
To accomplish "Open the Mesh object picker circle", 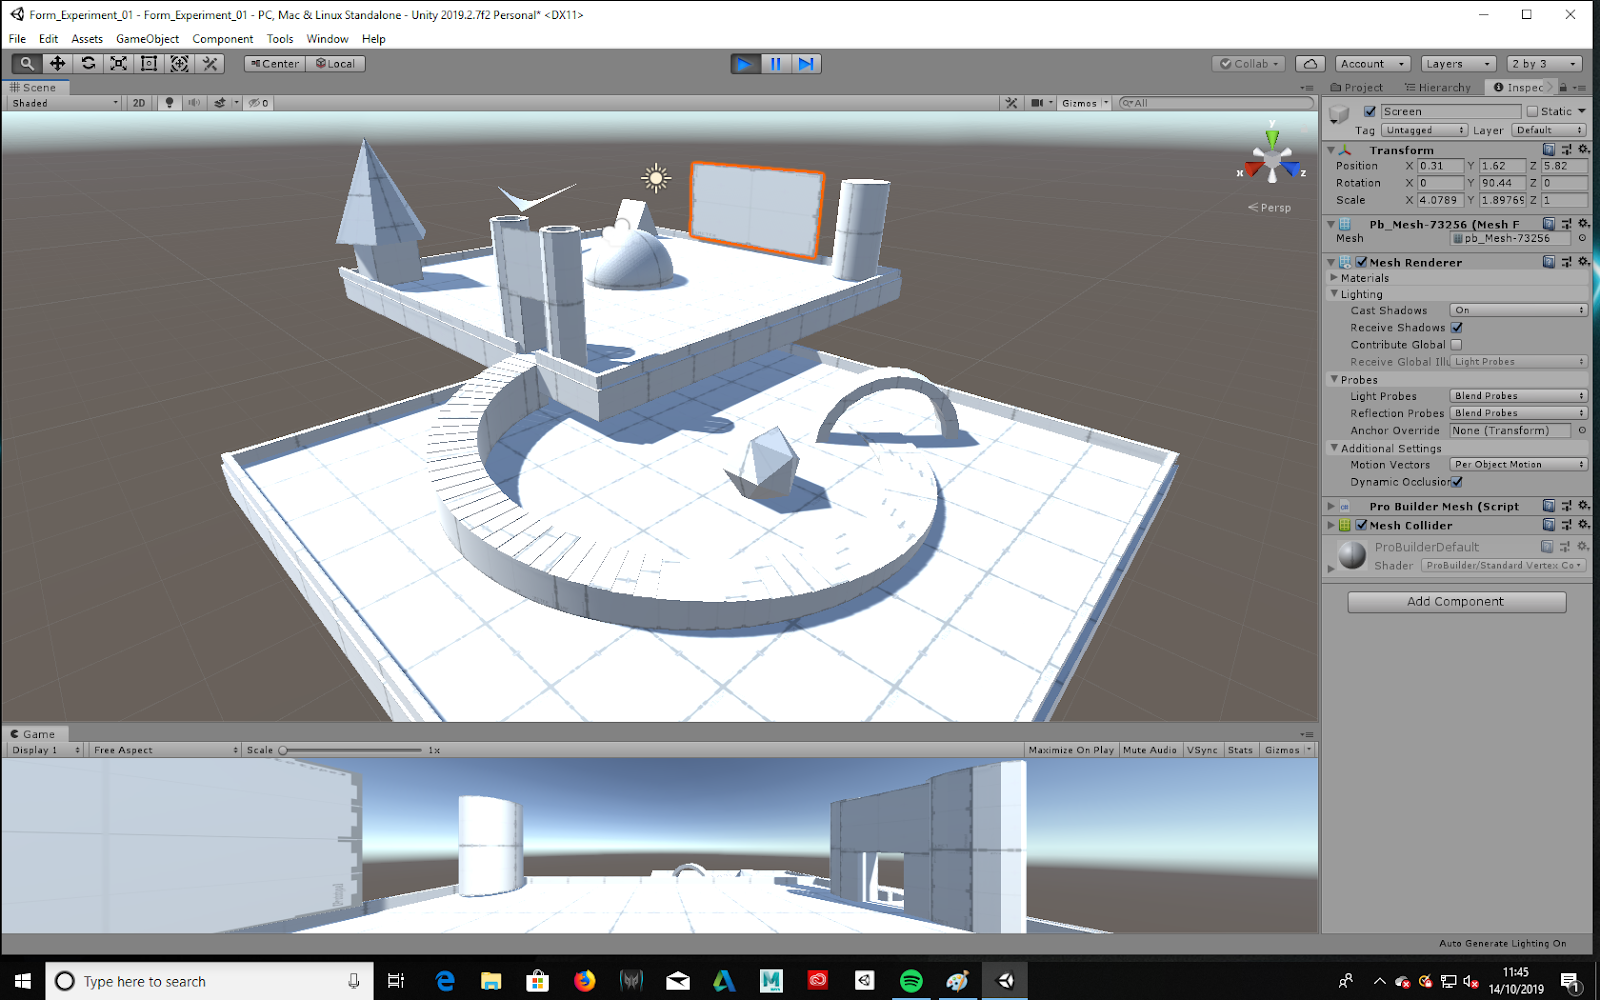I will (x=1582, y=239).
